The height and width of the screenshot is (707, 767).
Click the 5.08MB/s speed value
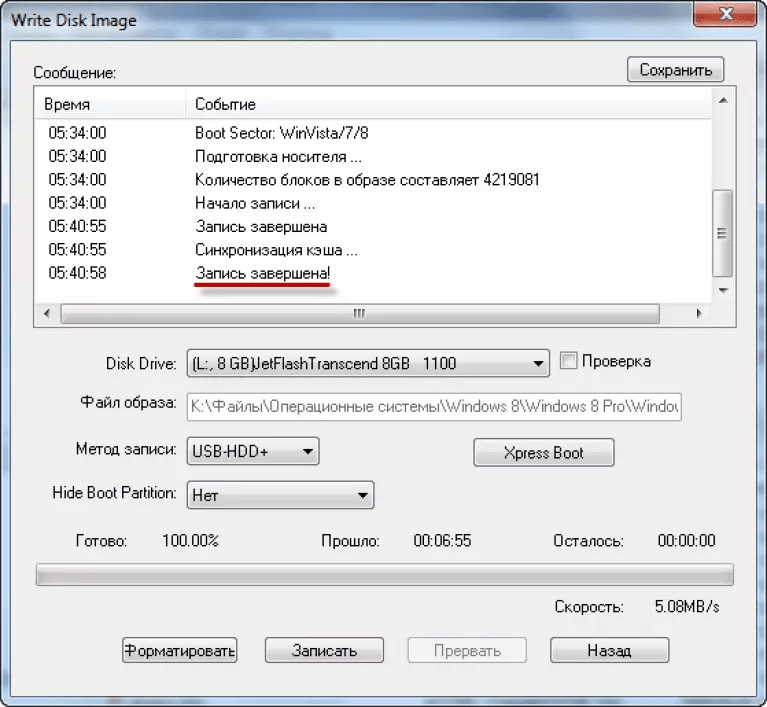[687, 607]
